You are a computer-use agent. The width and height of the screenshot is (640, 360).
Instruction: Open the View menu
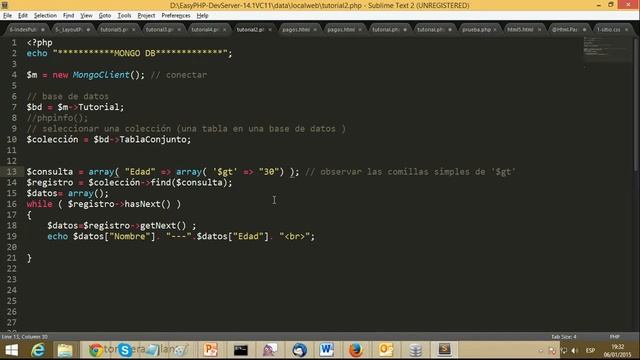point(86,16)
